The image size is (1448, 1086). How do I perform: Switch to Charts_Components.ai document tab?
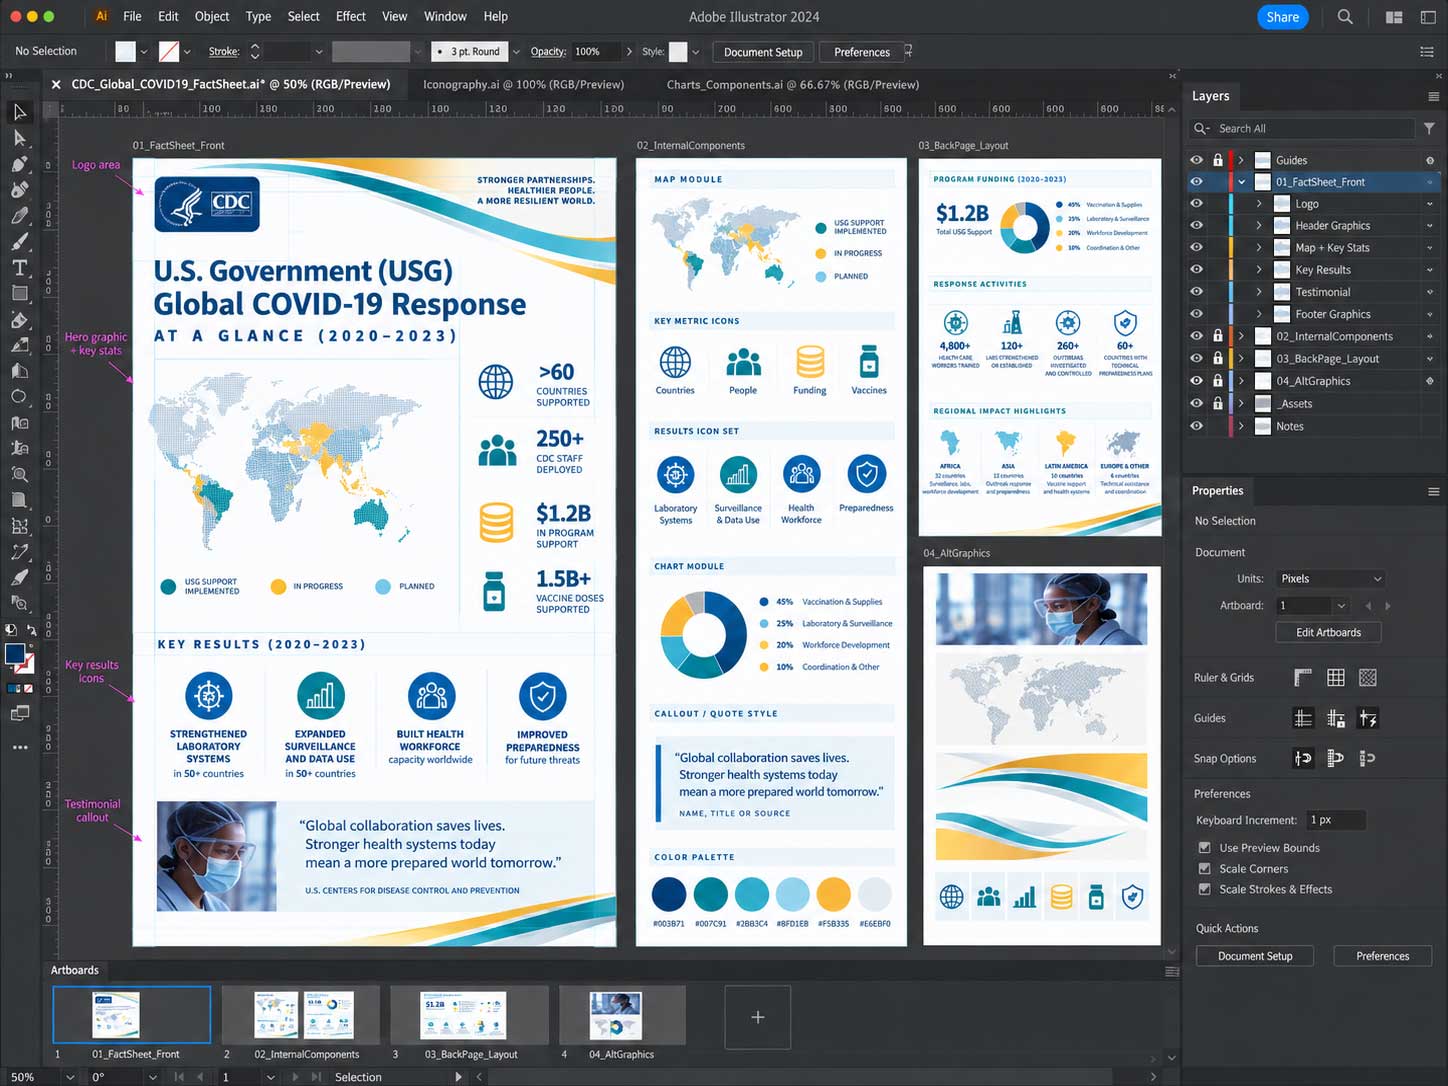tap(793, 84)
